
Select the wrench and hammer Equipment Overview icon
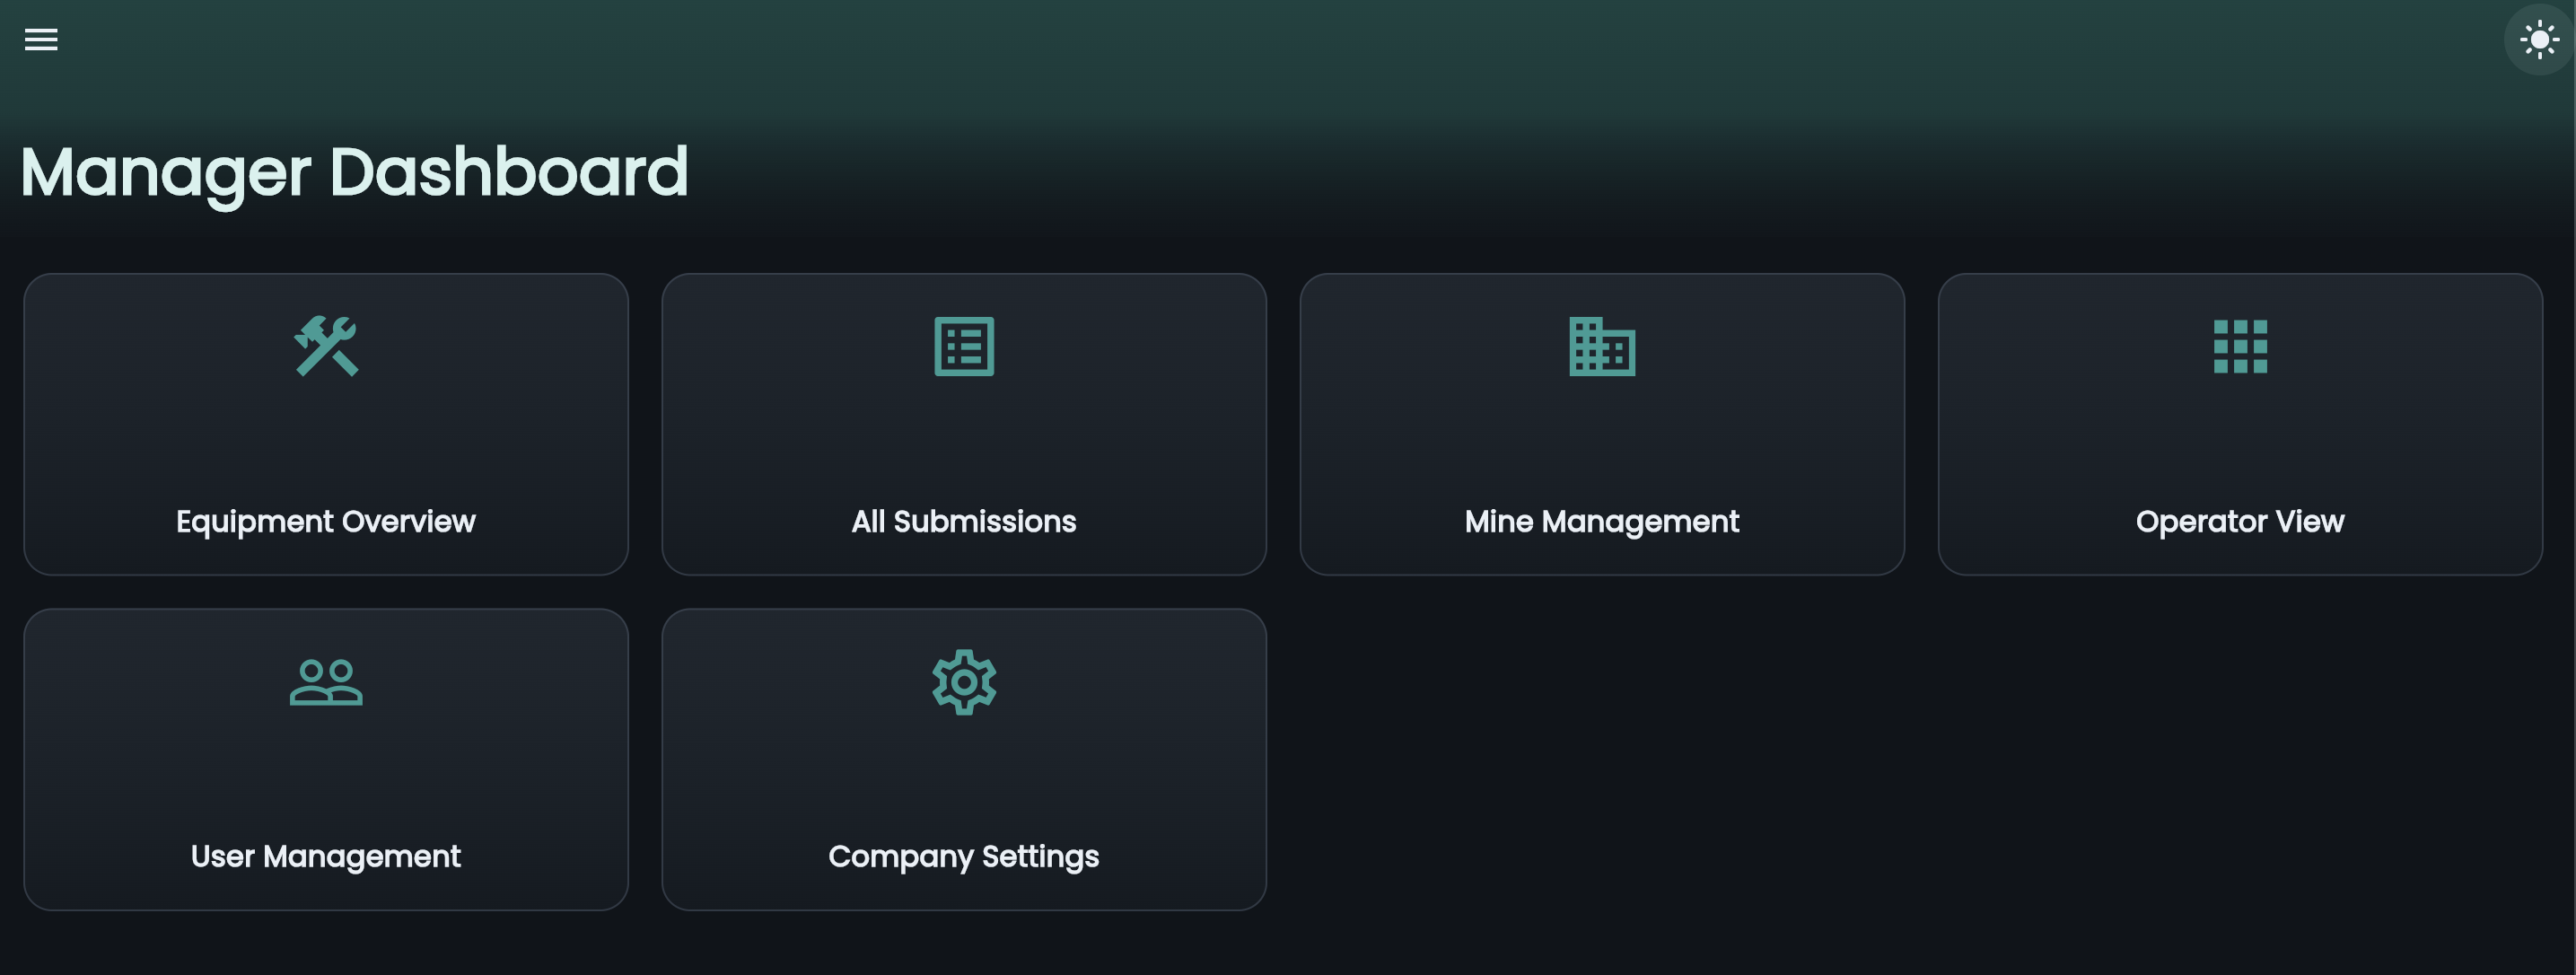point(325,347)
